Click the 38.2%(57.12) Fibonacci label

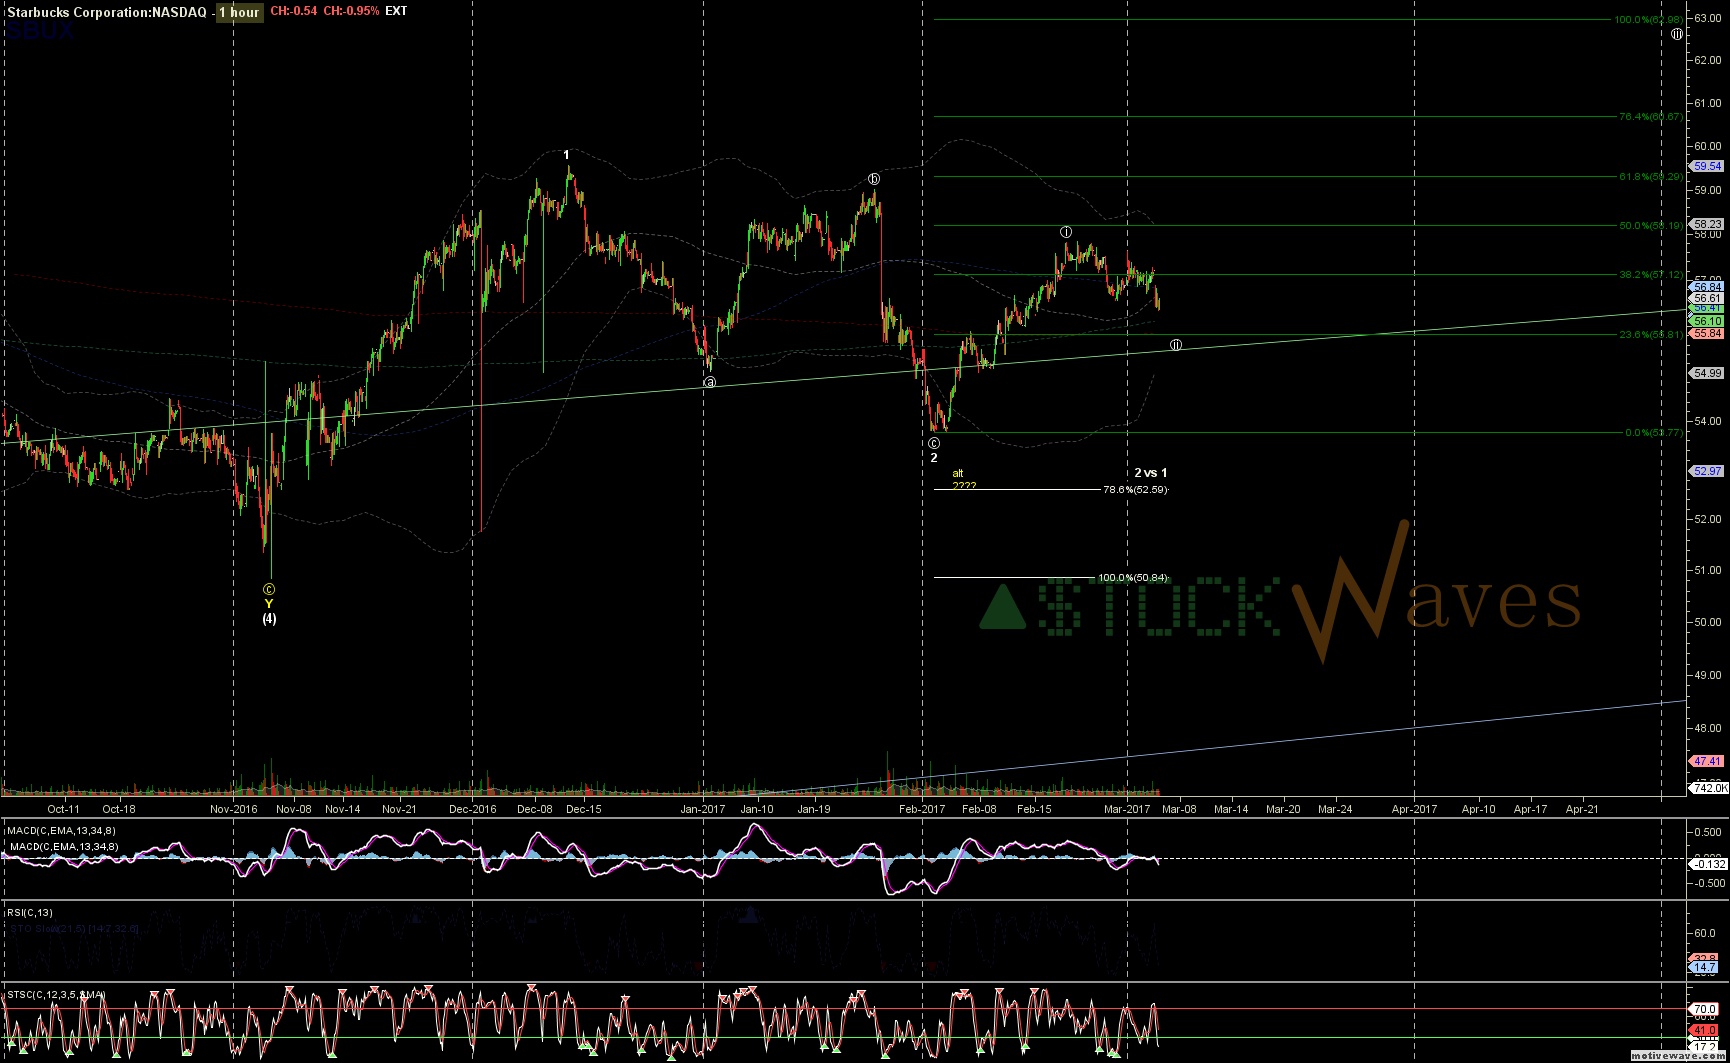(x=1650, y=275)
